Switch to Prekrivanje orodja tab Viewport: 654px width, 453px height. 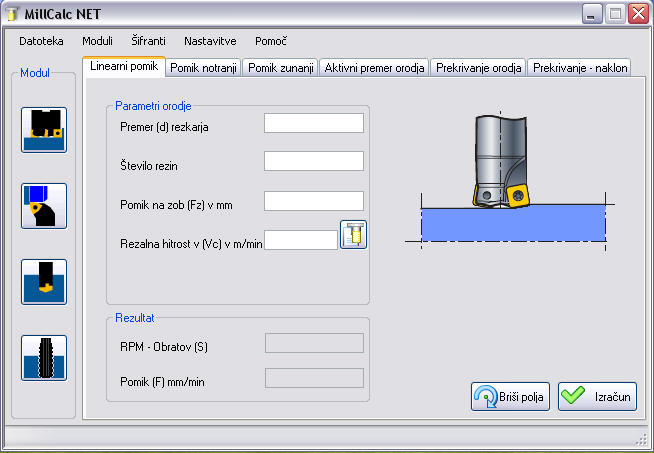pos(478,68)
